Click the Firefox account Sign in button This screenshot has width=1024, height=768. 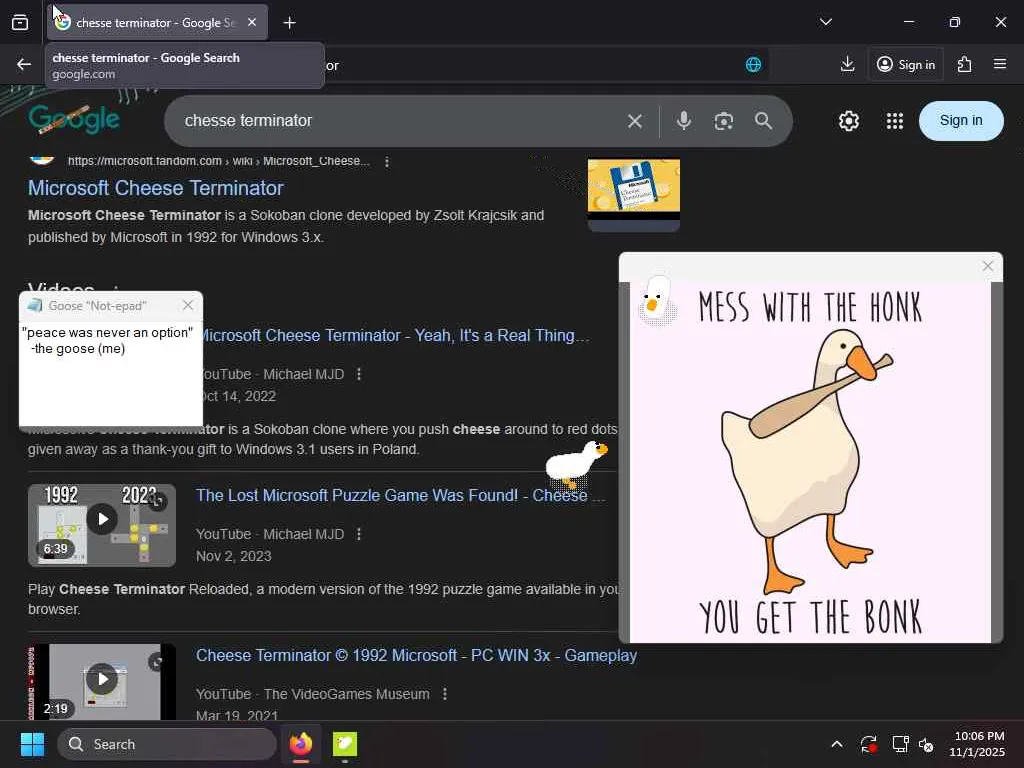pyautogui.click(x=906, y=64)
